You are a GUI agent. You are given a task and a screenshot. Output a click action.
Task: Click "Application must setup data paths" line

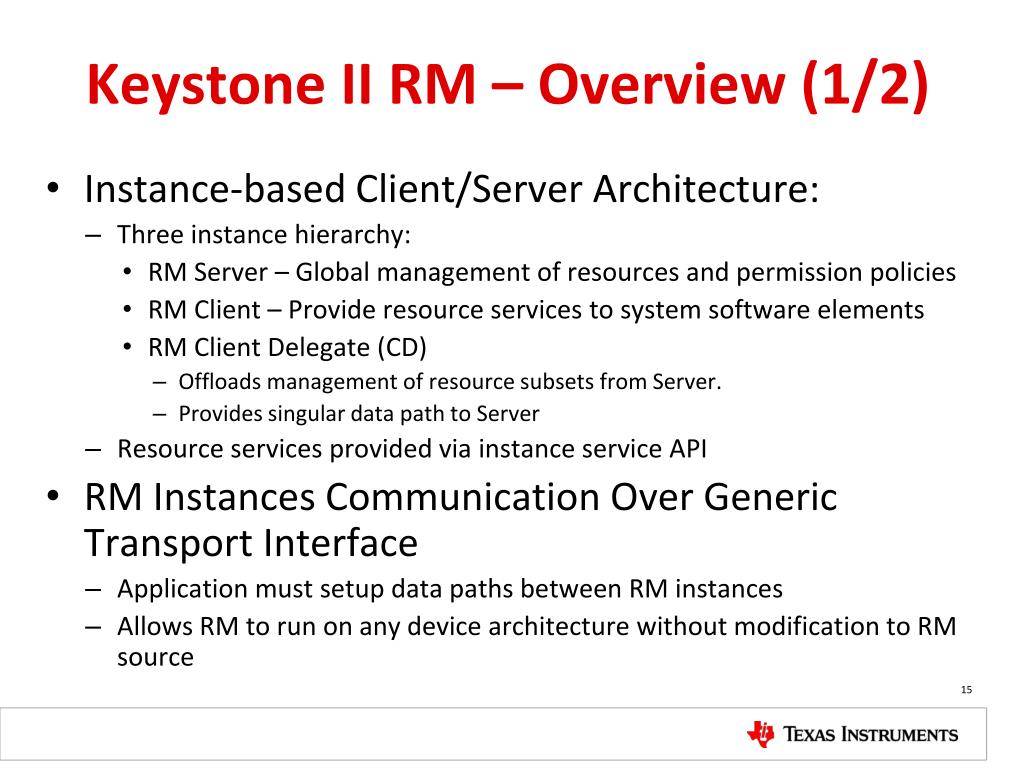[450, 589]
